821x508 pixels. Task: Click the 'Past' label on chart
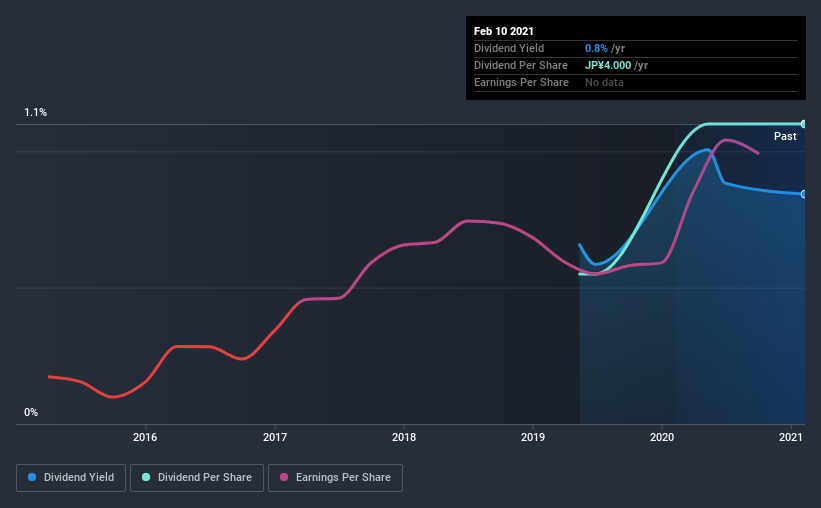[785, 137]
